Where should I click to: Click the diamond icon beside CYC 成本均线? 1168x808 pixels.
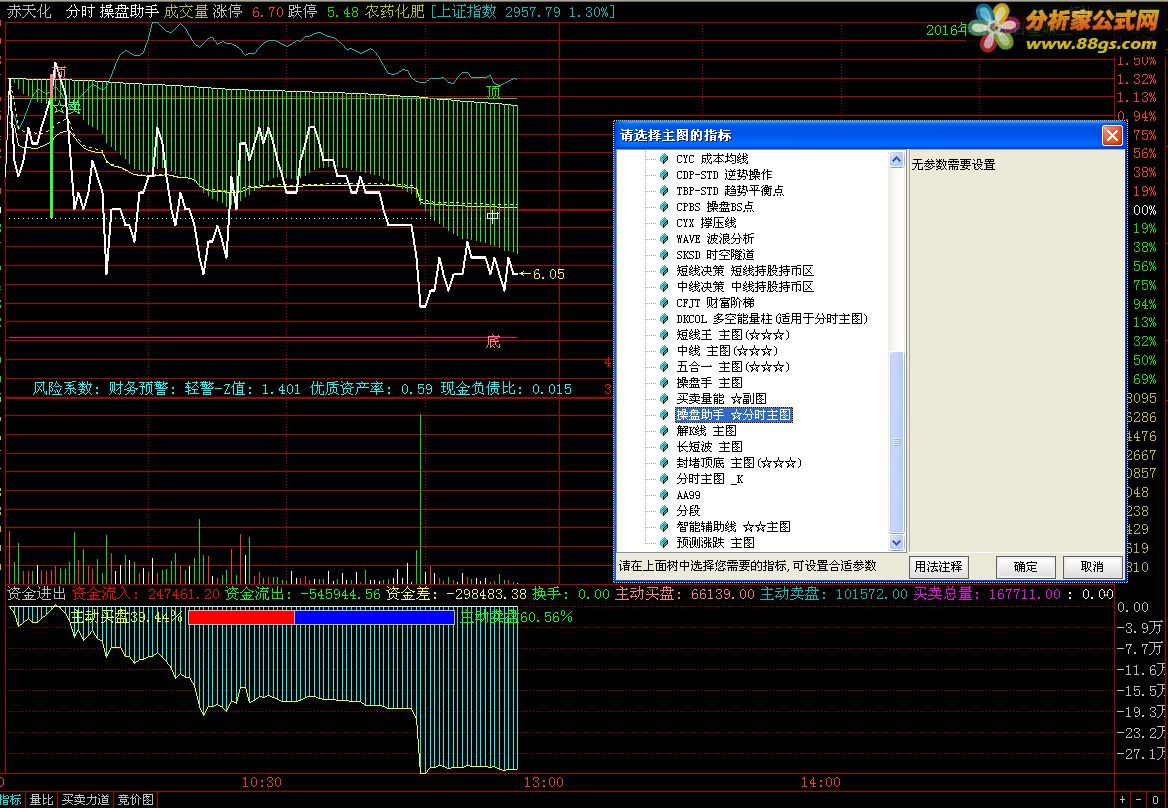click(664, 159)
